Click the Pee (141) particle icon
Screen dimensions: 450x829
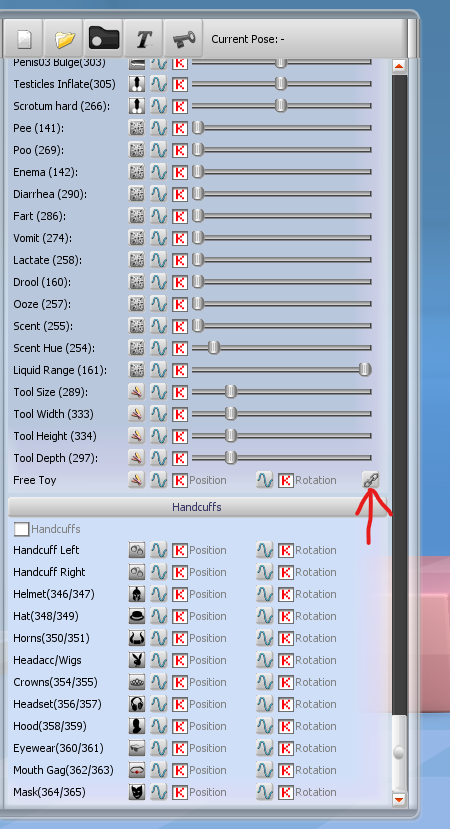pyautogui.click(x=137, y=128)
